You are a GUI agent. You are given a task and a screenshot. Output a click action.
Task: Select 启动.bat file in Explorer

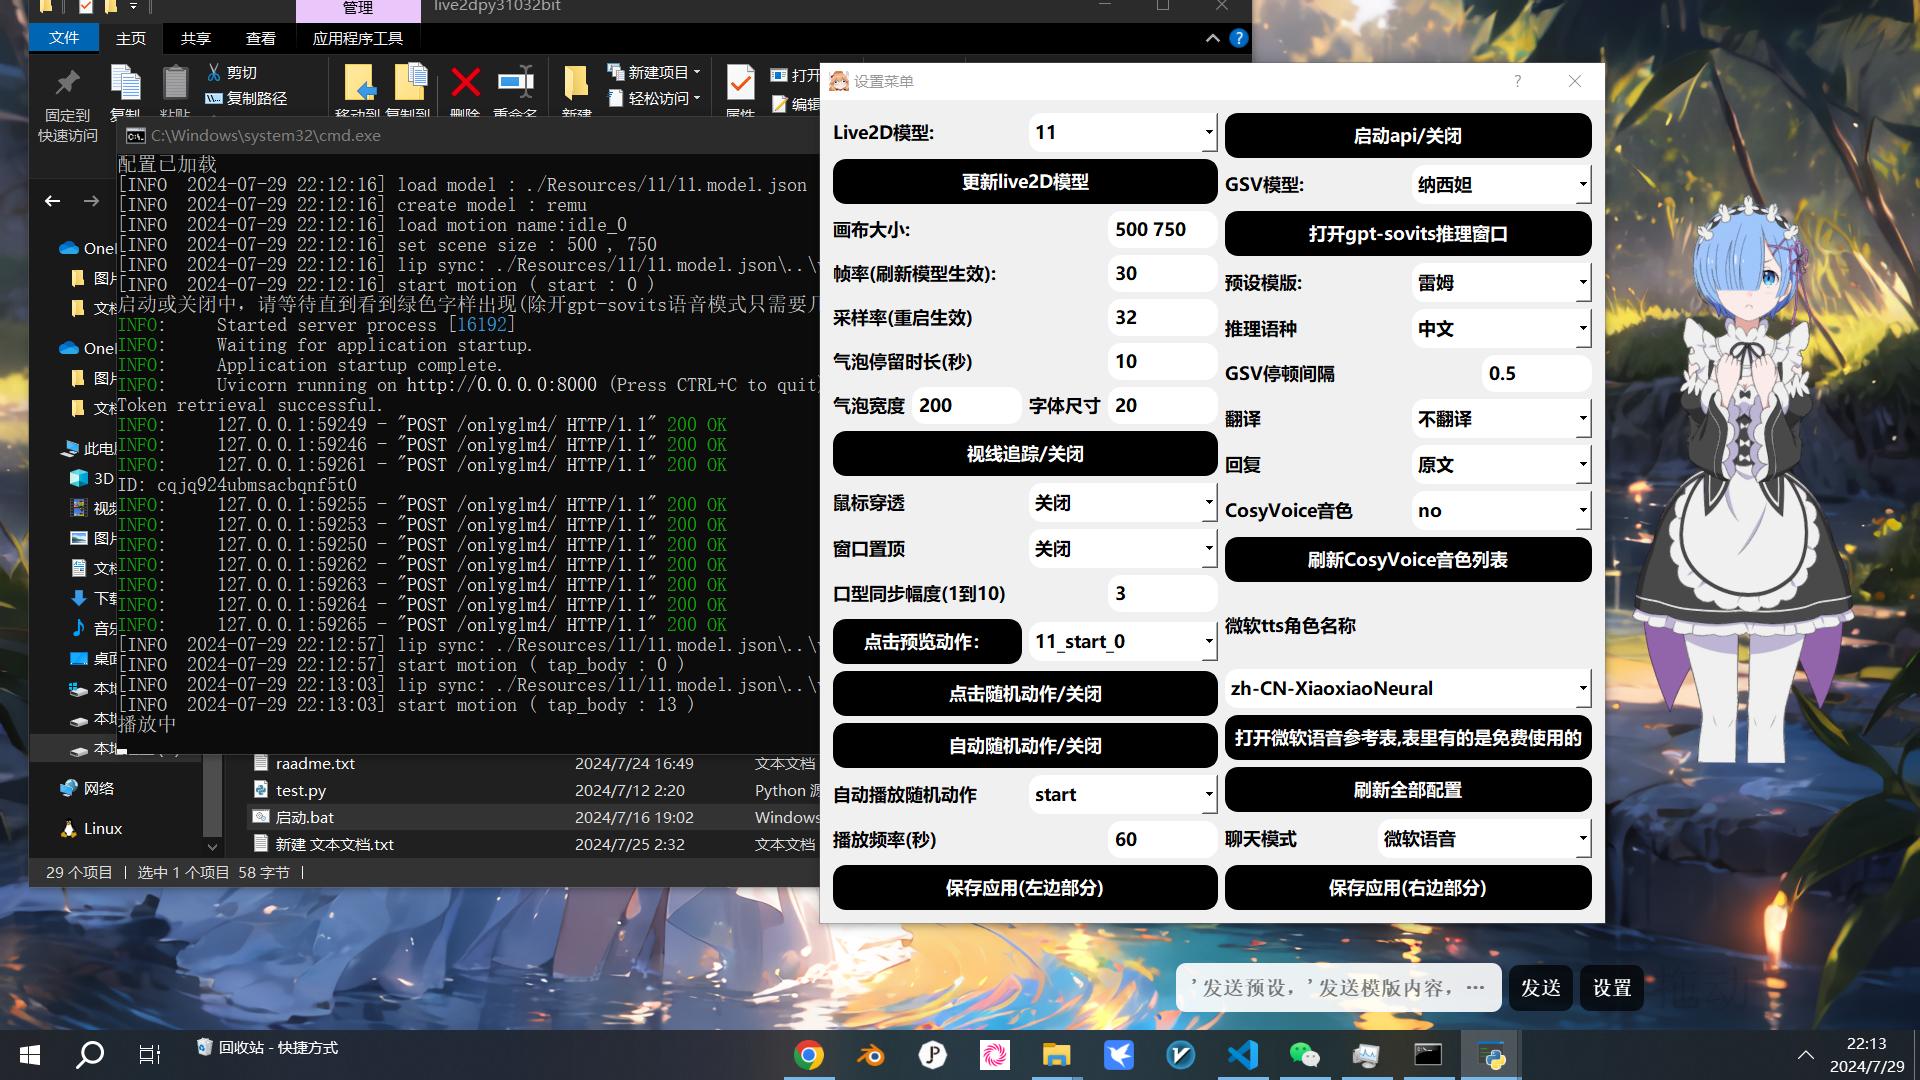304,817
